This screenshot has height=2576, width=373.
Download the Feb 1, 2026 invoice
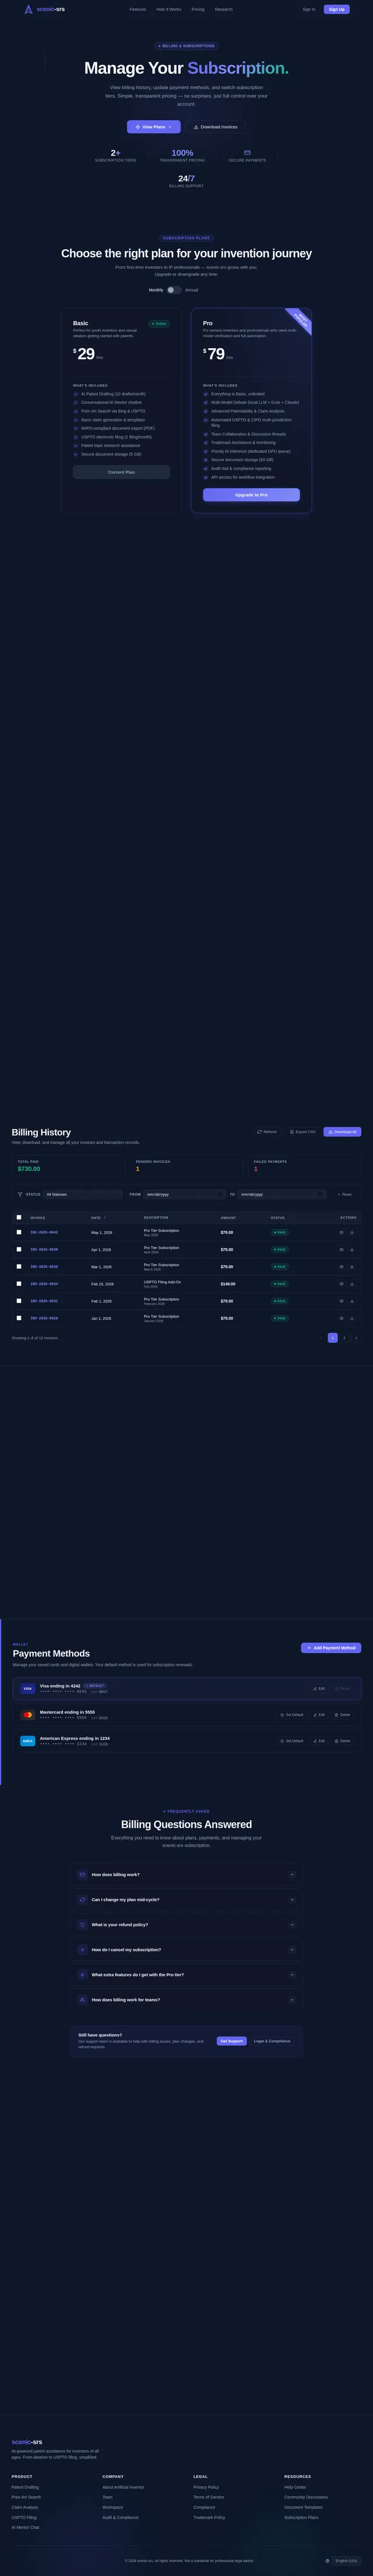[x=352, y=1301]
